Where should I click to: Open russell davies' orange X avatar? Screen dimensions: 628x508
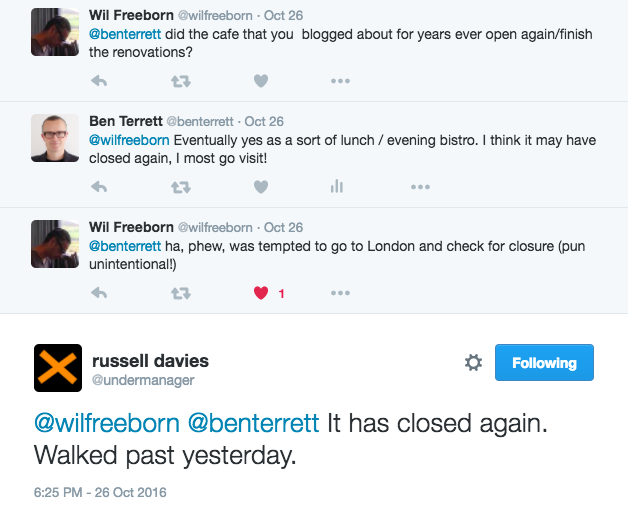click(58, 367)
